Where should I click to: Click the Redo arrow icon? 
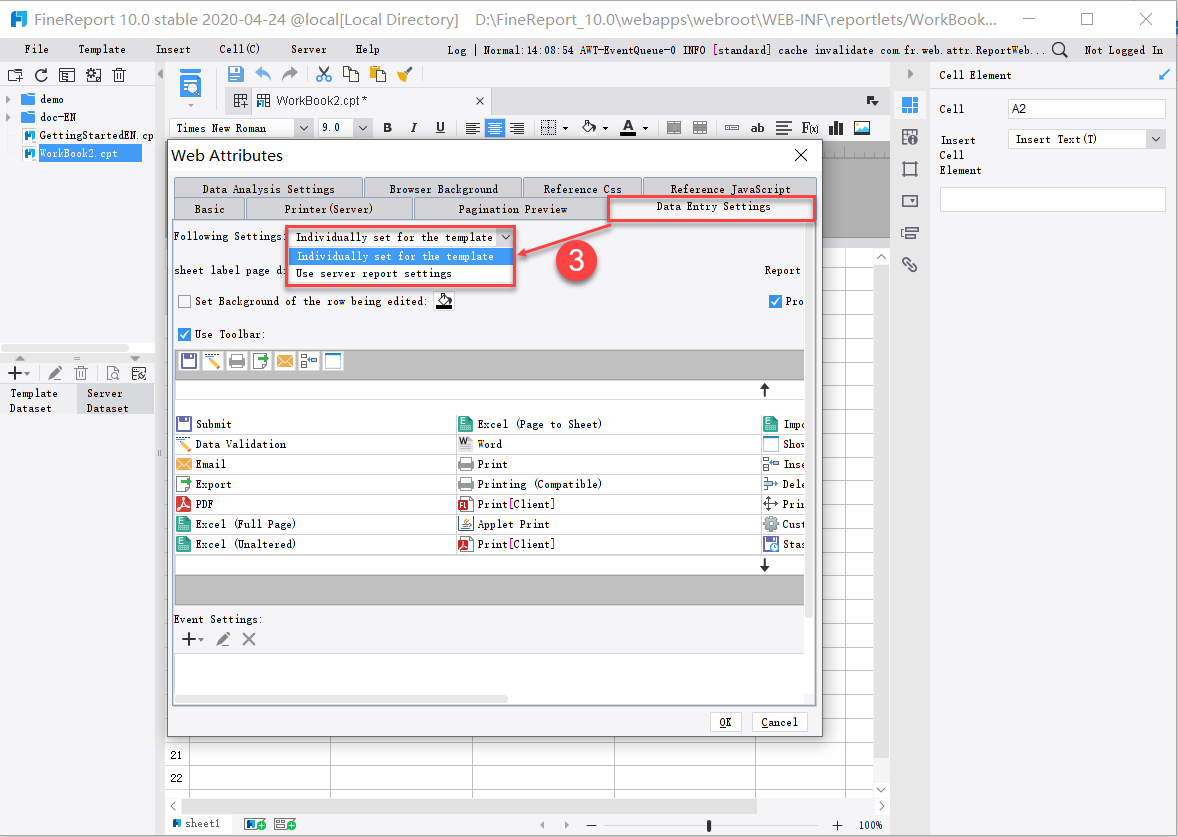[289, 74]
